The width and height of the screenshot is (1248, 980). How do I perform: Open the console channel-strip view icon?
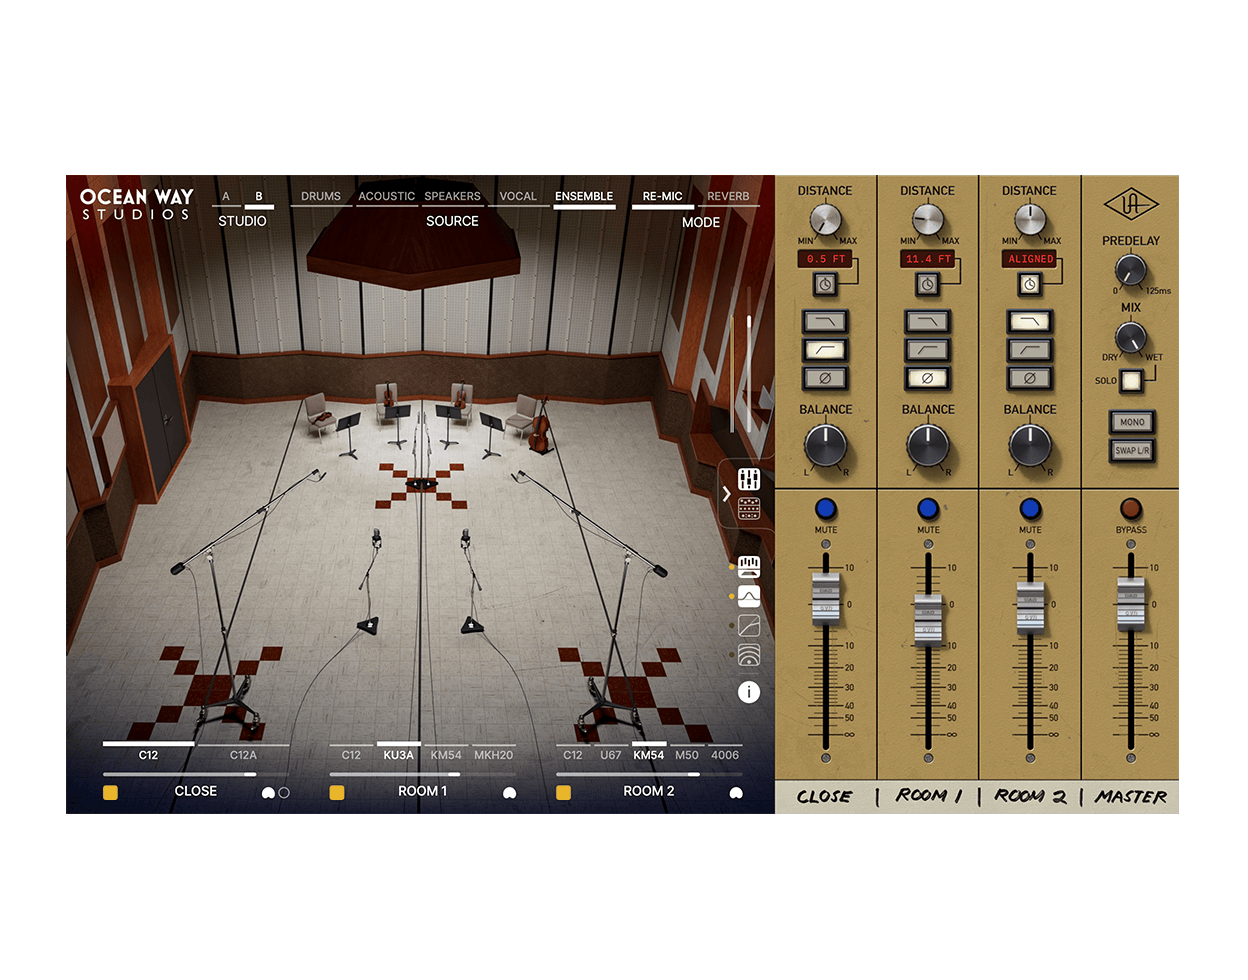(749, 508)
